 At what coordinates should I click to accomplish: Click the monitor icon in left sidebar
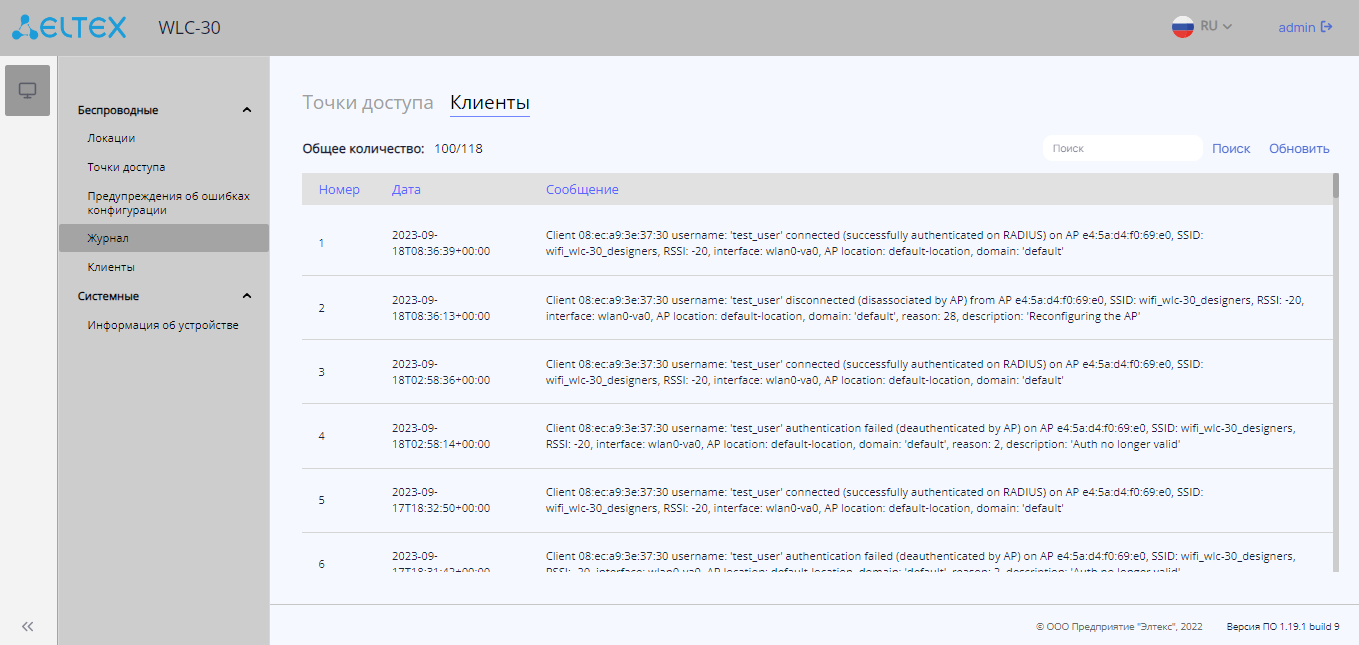27,91
